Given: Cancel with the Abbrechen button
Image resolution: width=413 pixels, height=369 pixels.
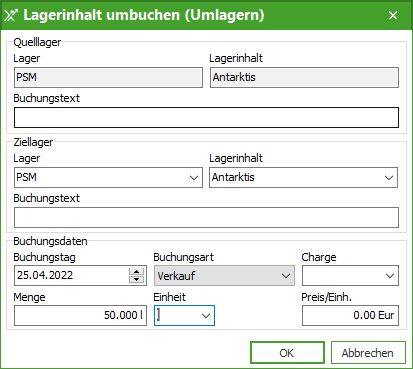Looking at the screenshot, I should coord(368,352).
